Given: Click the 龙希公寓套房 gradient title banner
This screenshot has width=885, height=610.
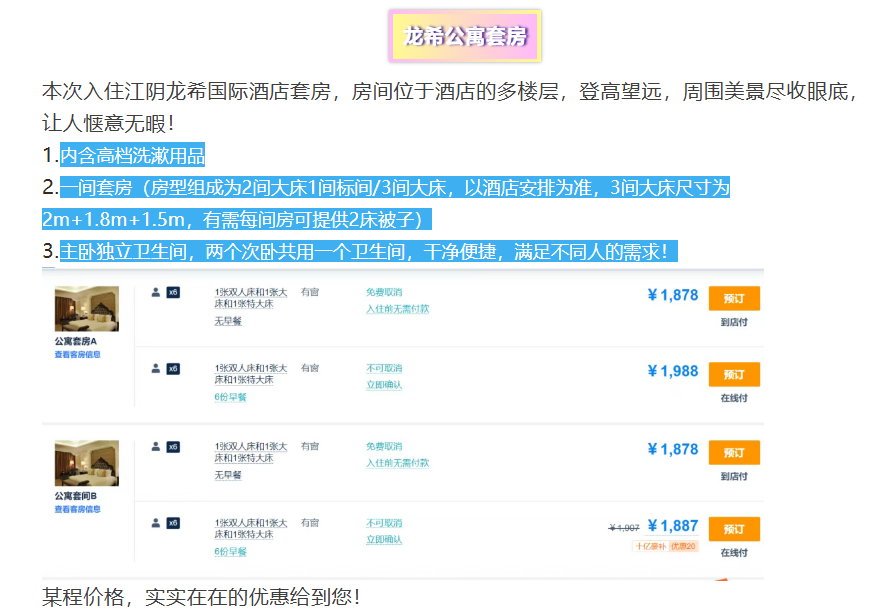Looking at the screenshot, I should (465, 36).
